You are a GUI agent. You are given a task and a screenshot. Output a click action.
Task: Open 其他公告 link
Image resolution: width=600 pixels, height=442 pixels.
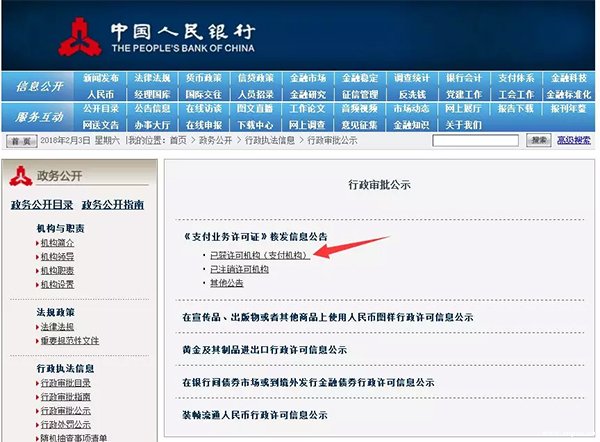click(x=227, y=283)
